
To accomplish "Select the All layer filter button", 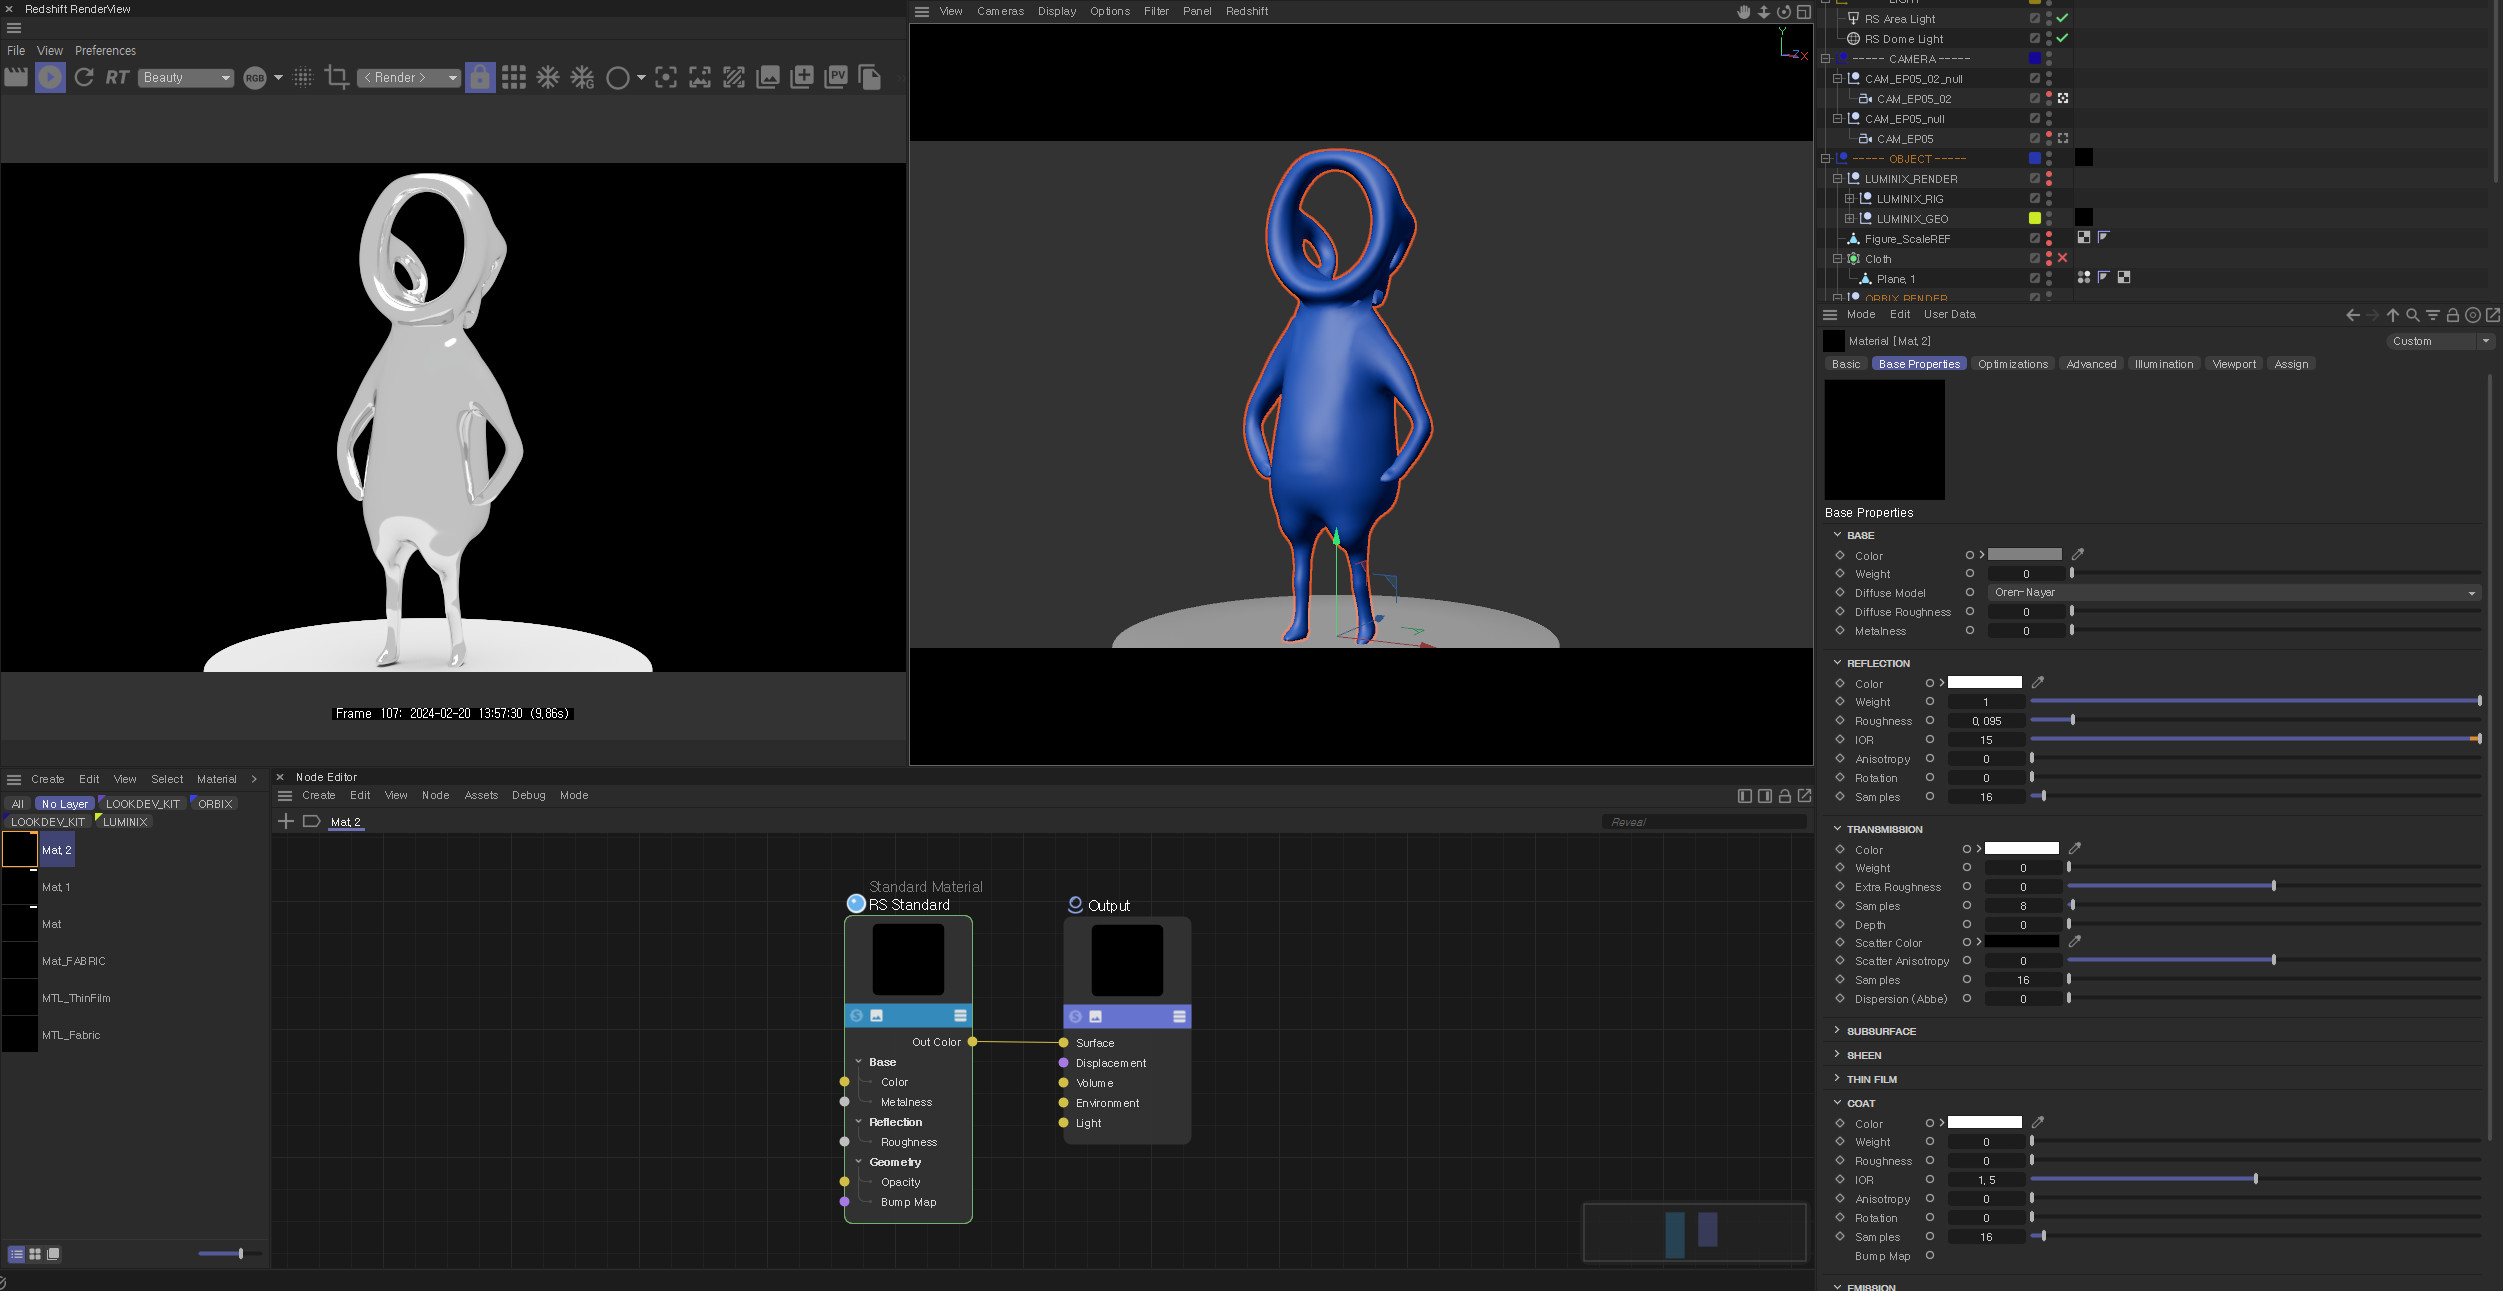I will click(x=17, y=804).
